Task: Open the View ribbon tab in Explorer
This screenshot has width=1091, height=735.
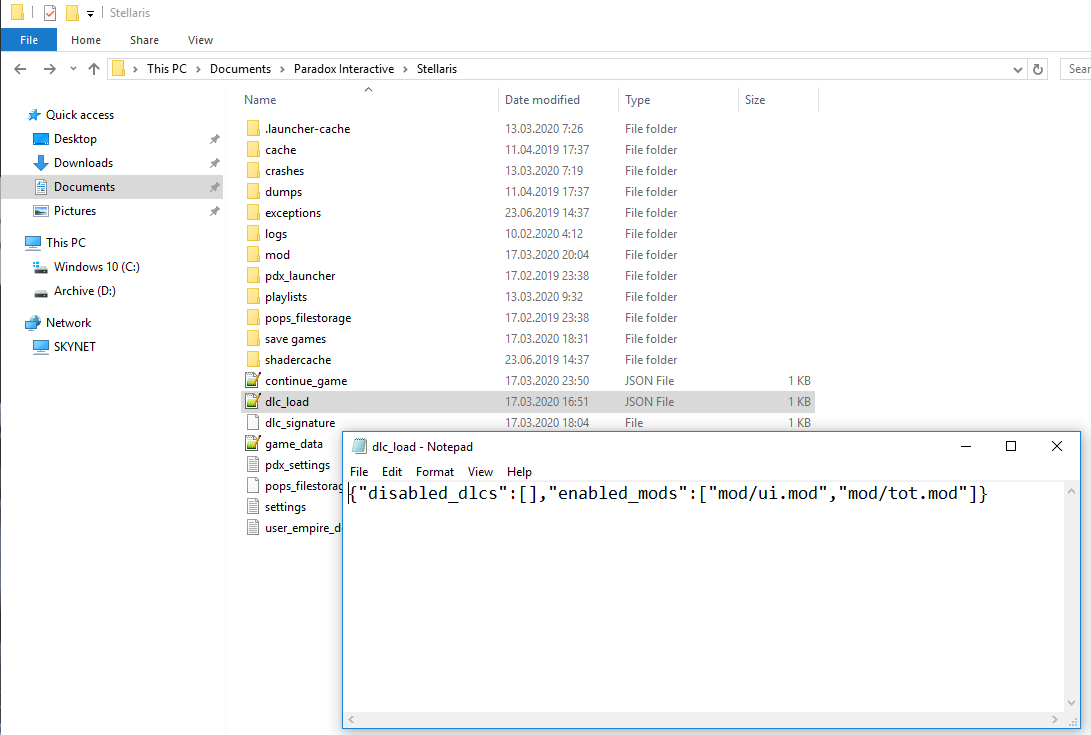Action: [200, 40]
